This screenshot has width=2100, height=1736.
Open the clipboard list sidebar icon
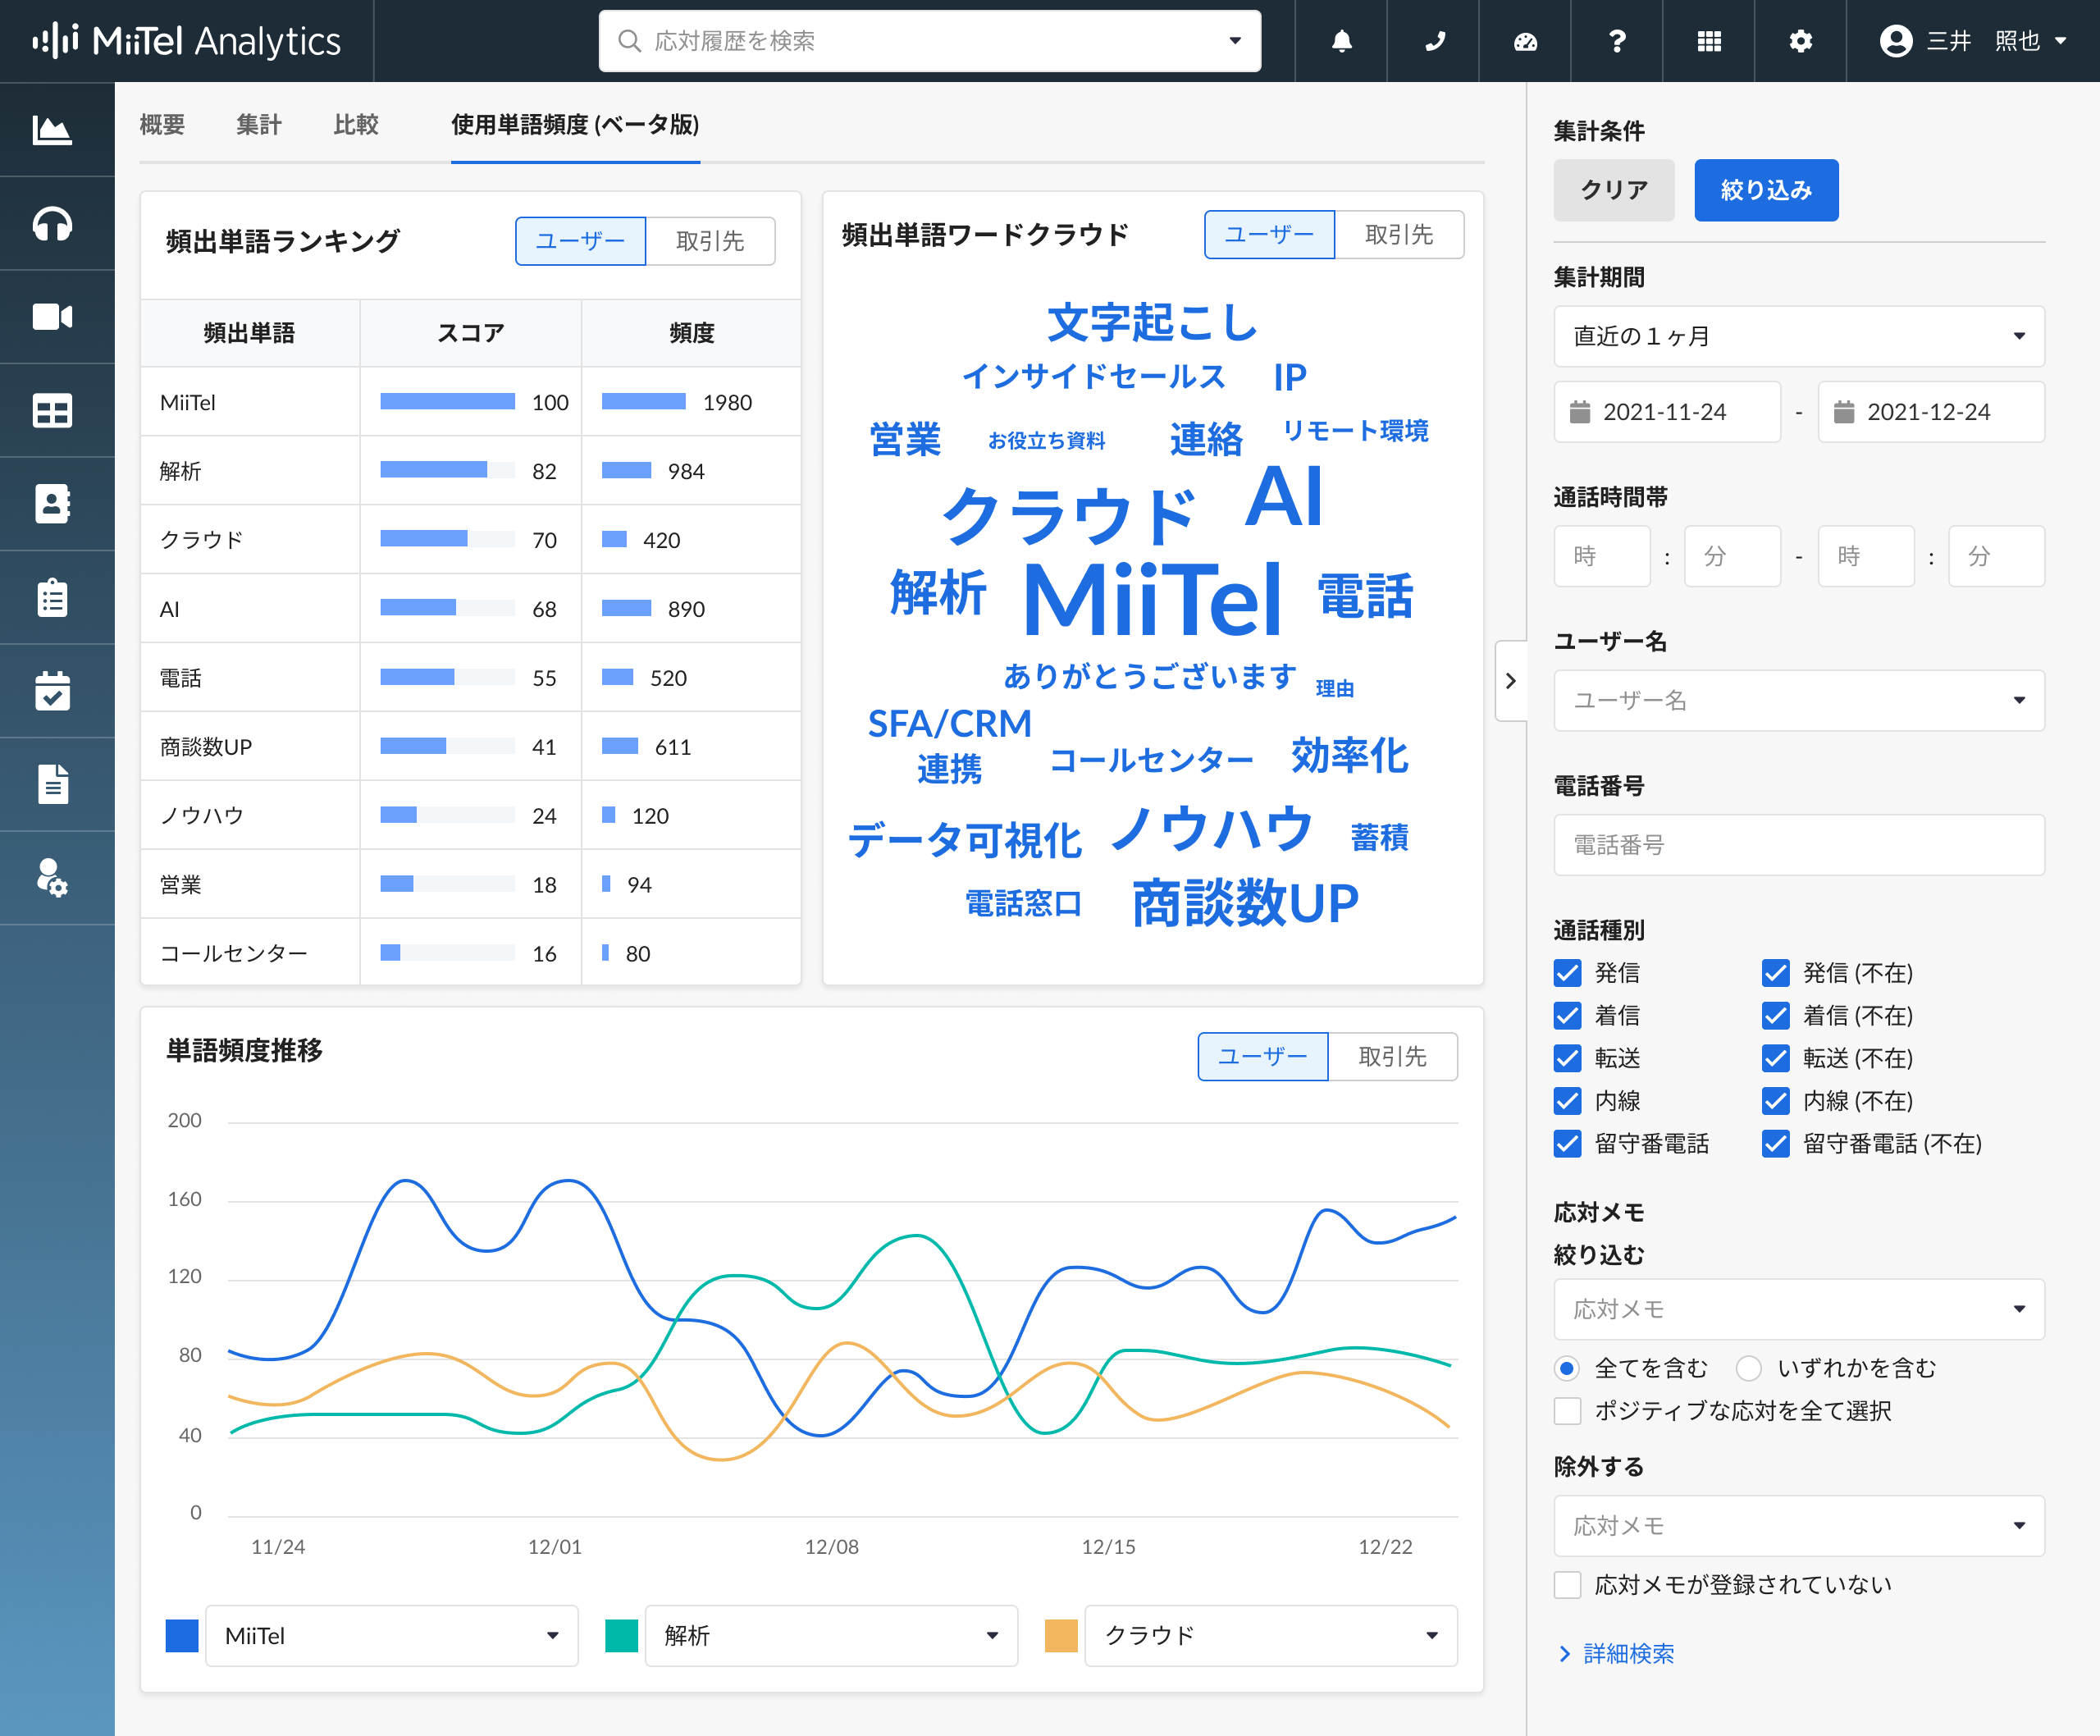pos(52,598)
